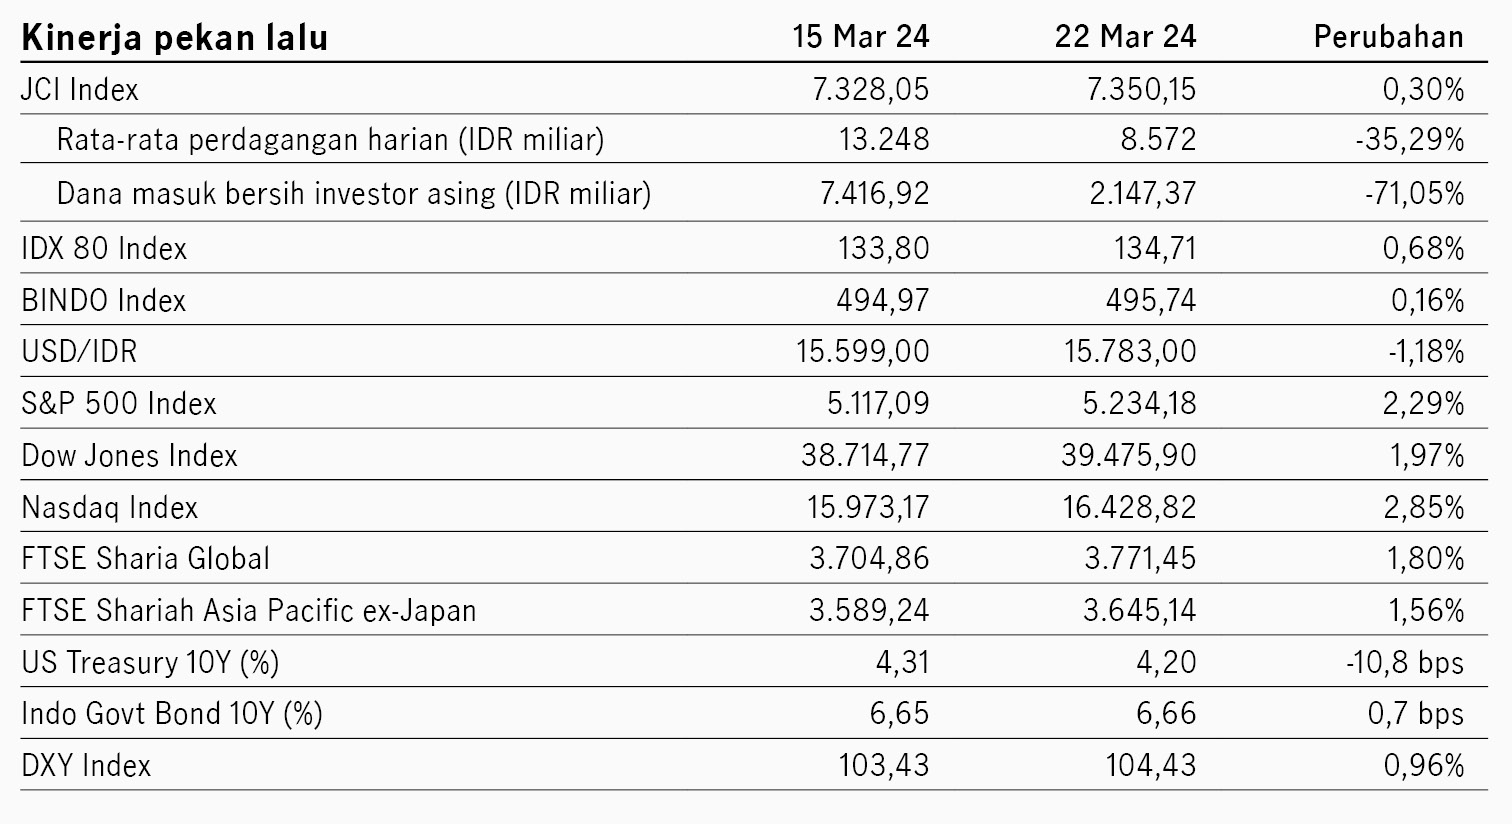Screen dimensions: 1512x824
Task: Select the -71,05% change value
Action: 1414,193
